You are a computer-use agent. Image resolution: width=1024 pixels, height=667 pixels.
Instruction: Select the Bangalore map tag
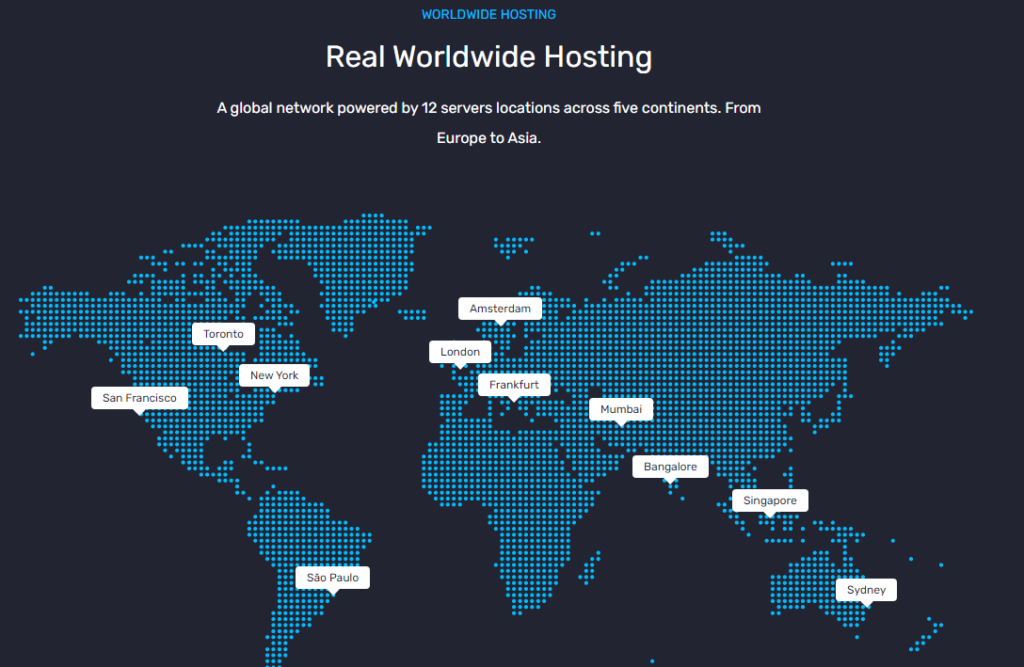pyautogui.click(x=670, y=466)
